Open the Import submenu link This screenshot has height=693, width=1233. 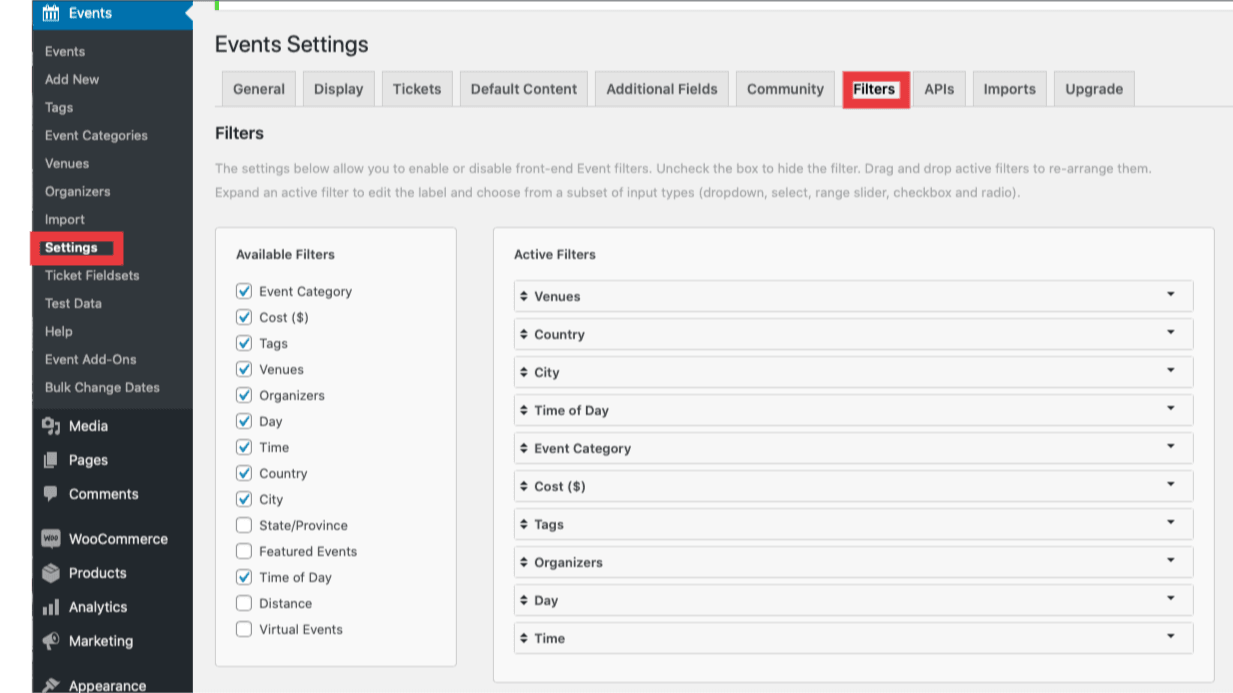65,219
